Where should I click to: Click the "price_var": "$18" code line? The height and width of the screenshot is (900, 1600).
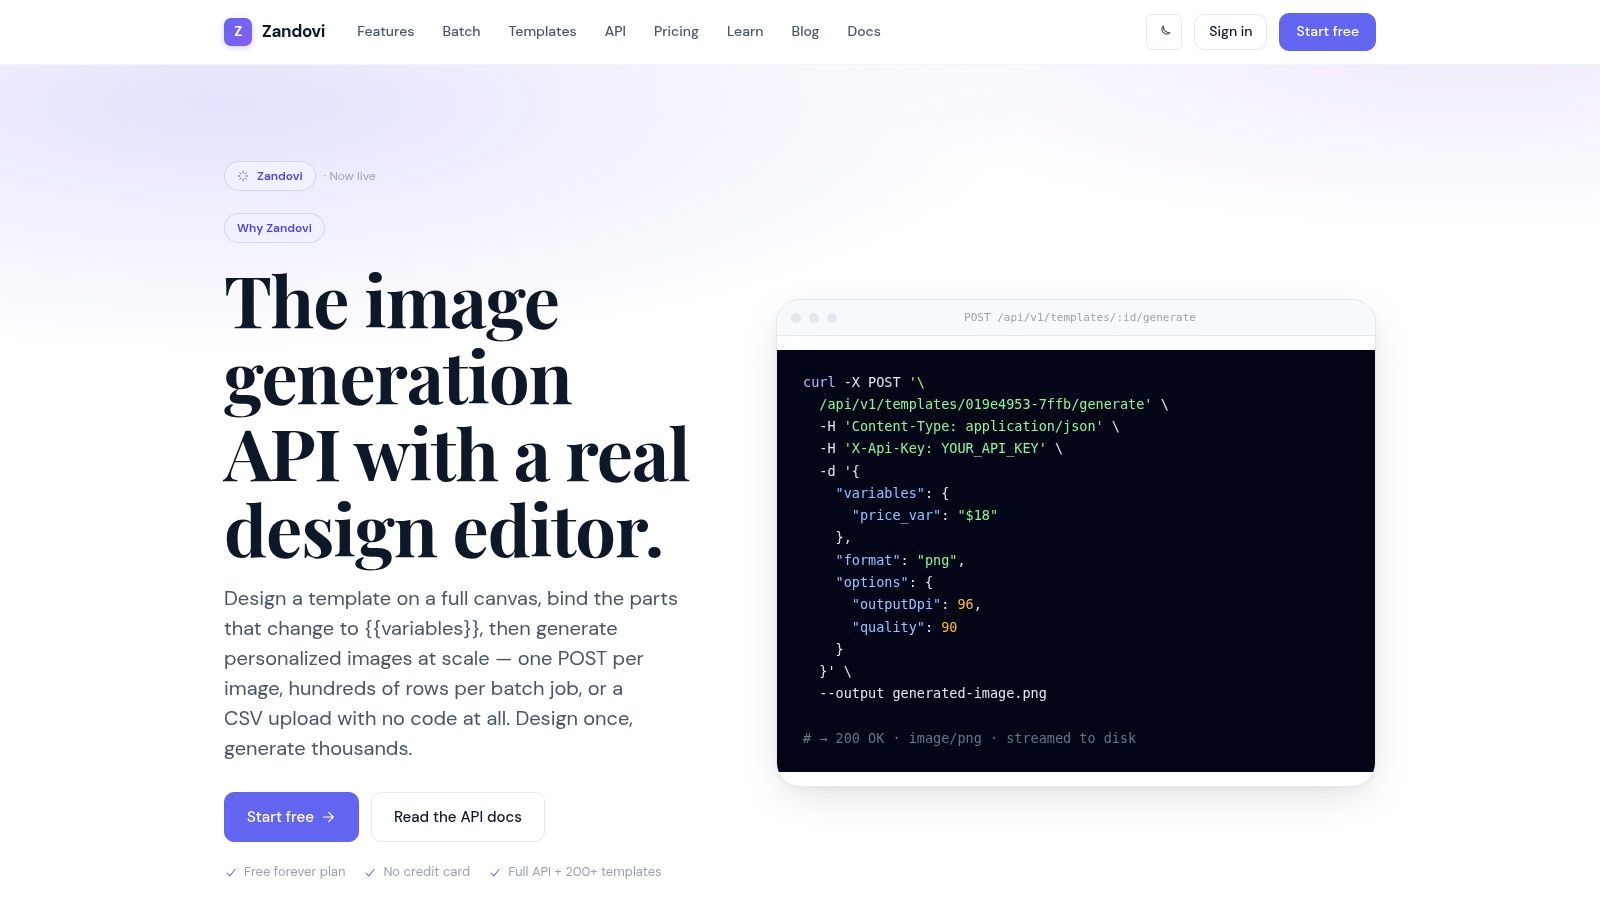point(925,515)
